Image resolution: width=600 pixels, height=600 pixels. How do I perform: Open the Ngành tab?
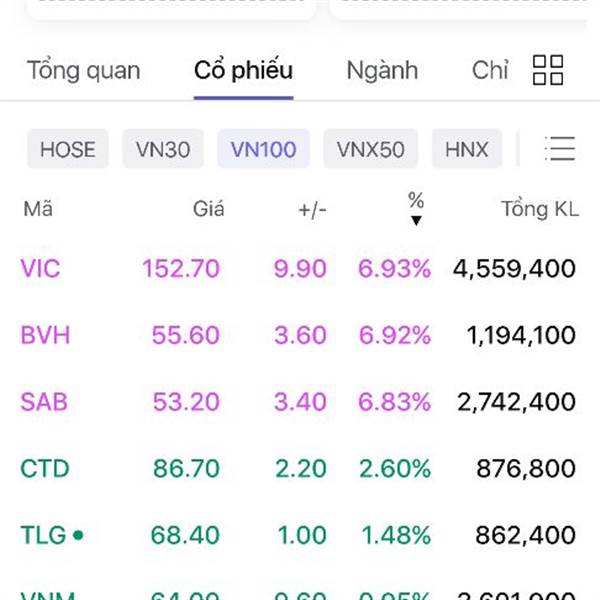pos(382,71)
